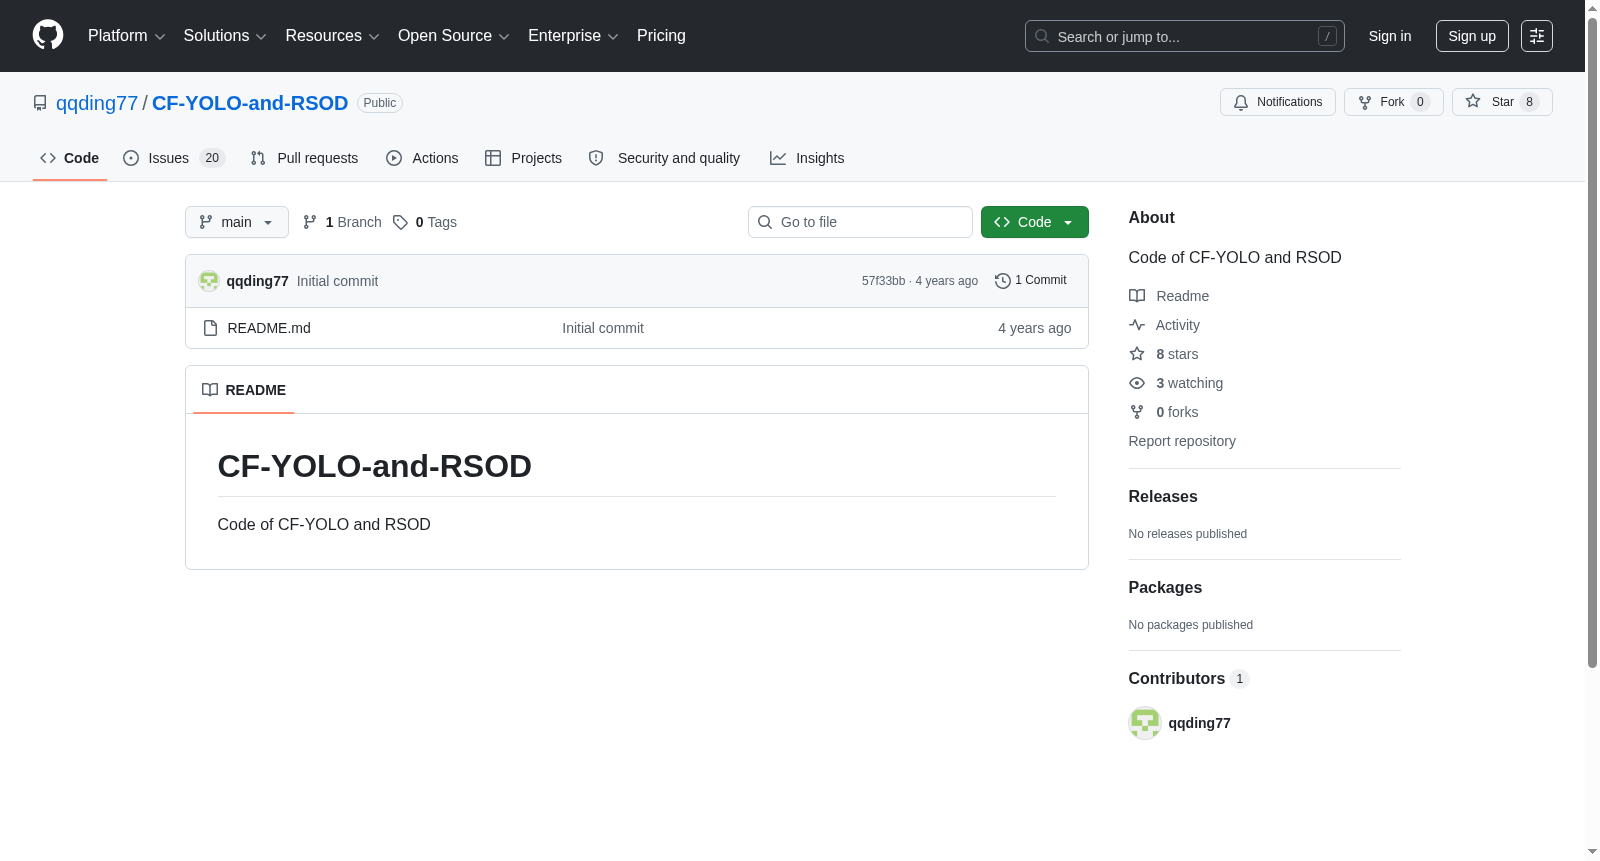Click the Releases heading link
The height and width of the screenshot is (861, 1600).
coord(1163,497)
